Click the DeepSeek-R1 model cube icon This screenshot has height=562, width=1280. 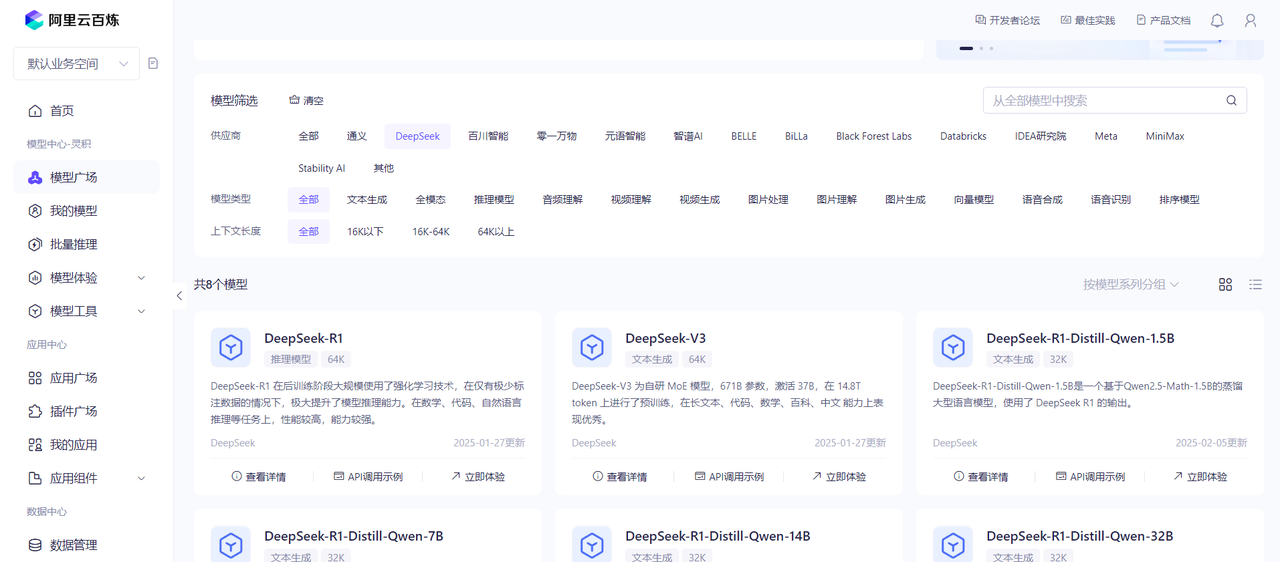231,348
